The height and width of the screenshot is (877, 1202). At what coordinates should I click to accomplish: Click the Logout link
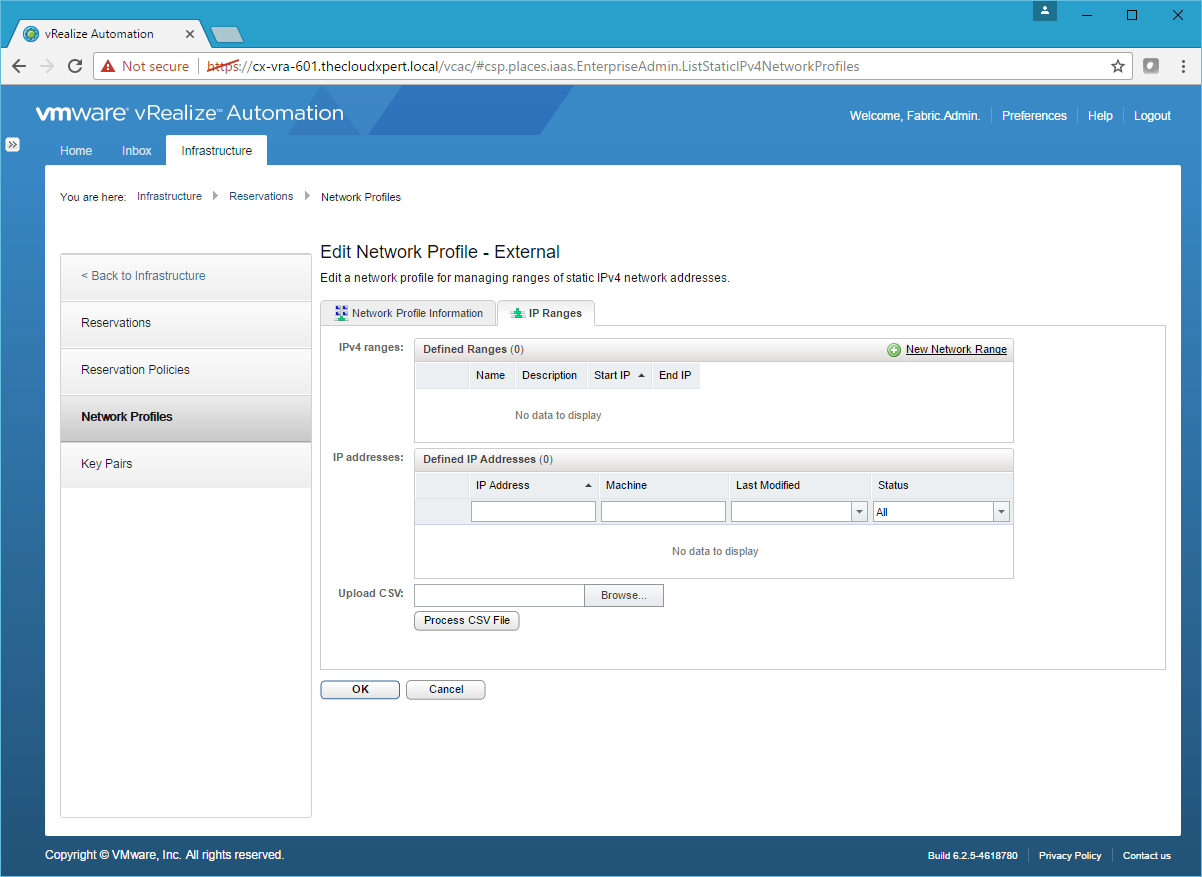coord(1152,116)
